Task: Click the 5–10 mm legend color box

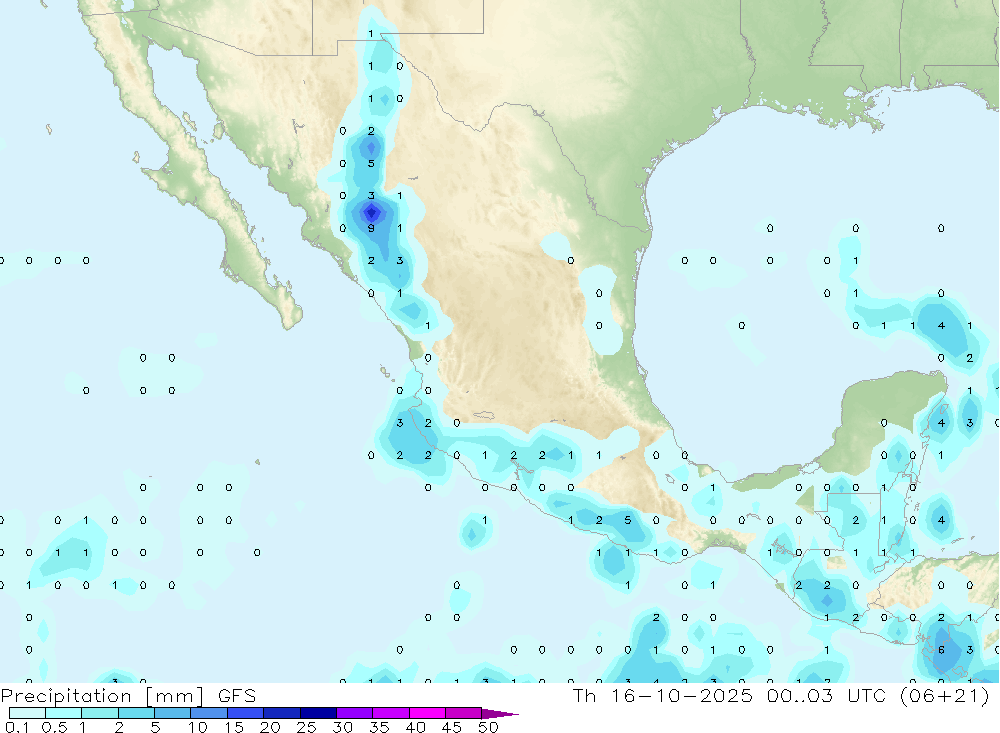Action: point(172,713)
